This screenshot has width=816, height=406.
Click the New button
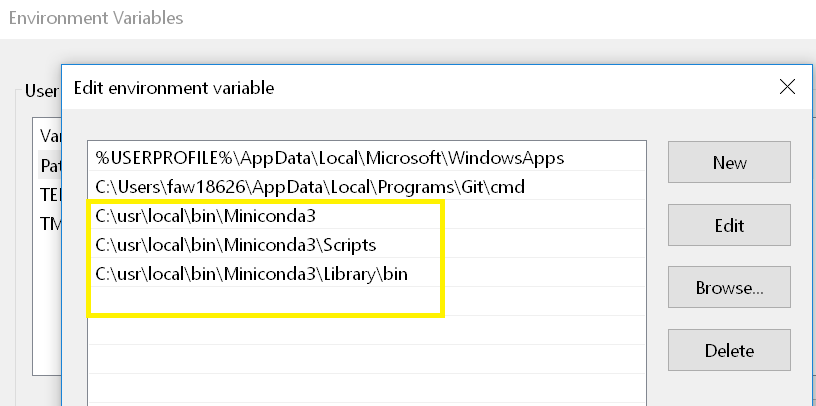coord(729,162)
